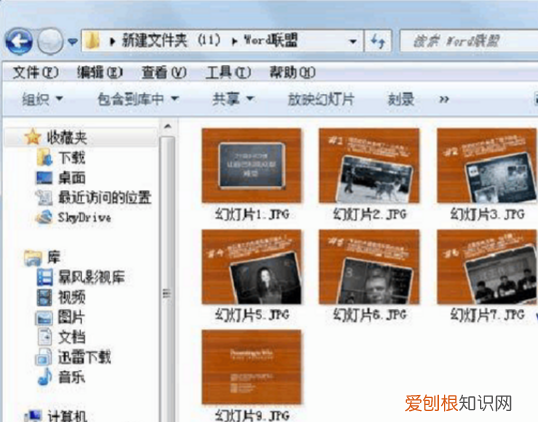Open the 迅雷下载 library

[x=84, y=357]
